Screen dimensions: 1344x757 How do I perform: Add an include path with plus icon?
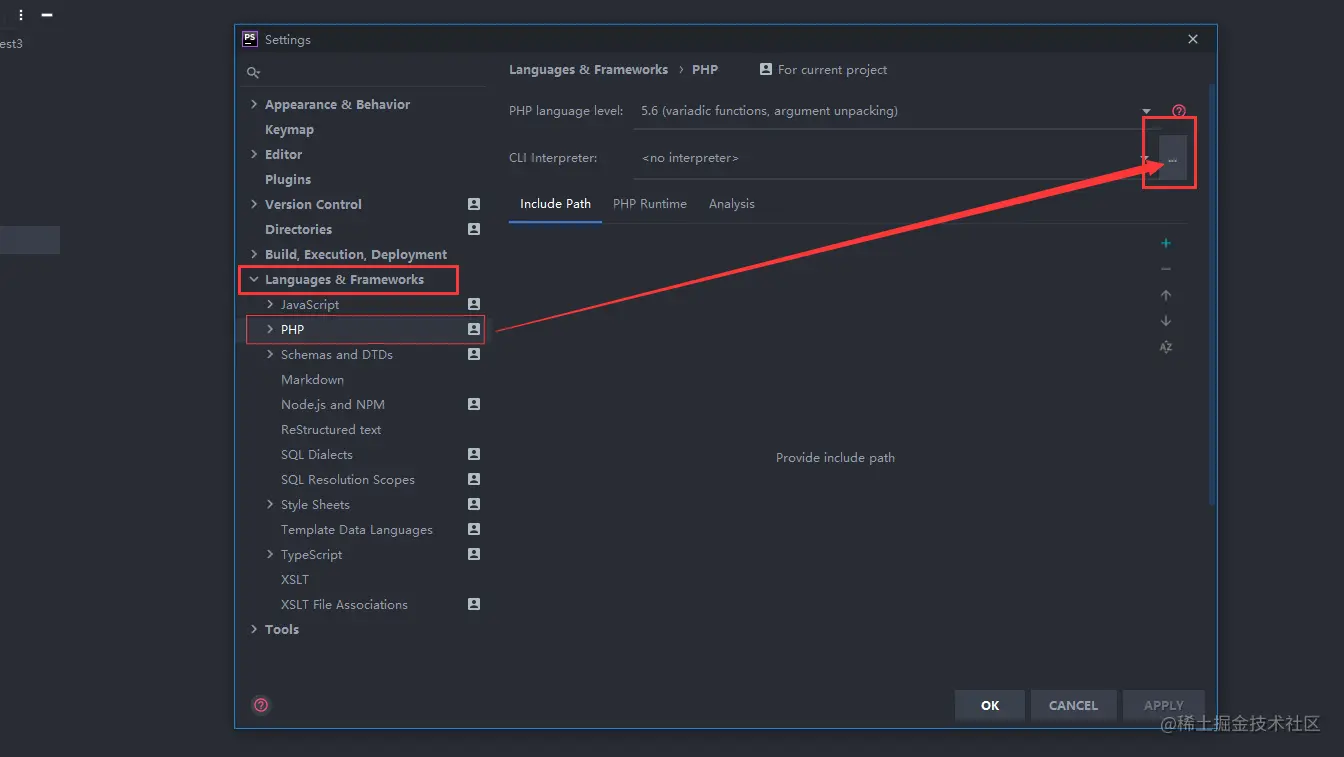pyautogui.click(x=1166, y=243)
